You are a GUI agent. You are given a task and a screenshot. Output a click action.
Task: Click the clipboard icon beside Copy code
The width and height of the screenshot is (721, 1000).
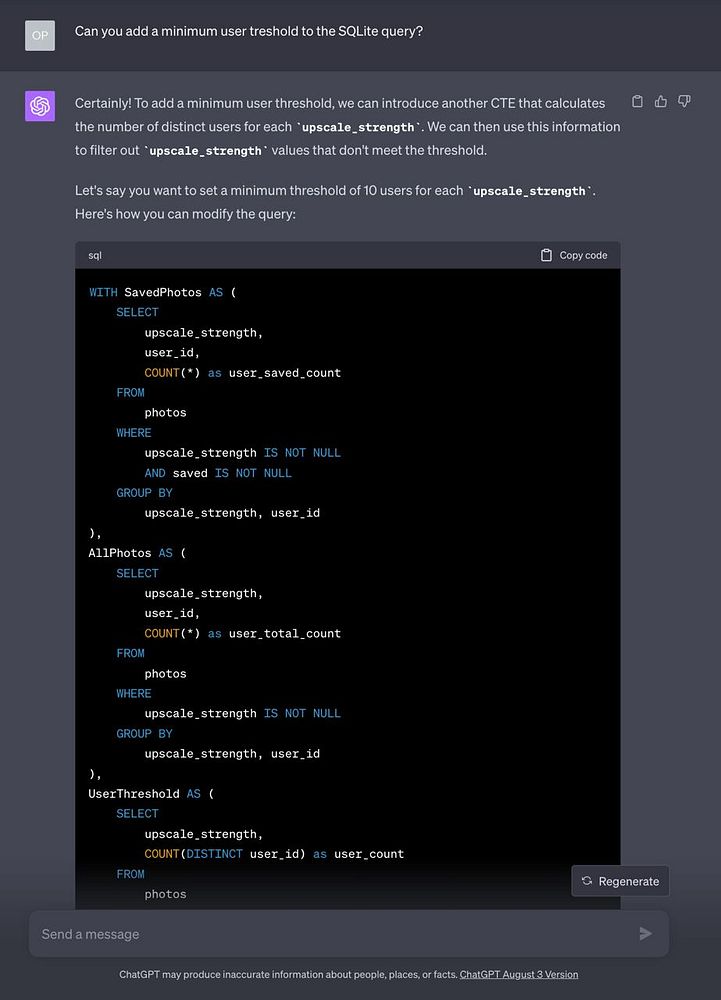click(x=546, y=255)
